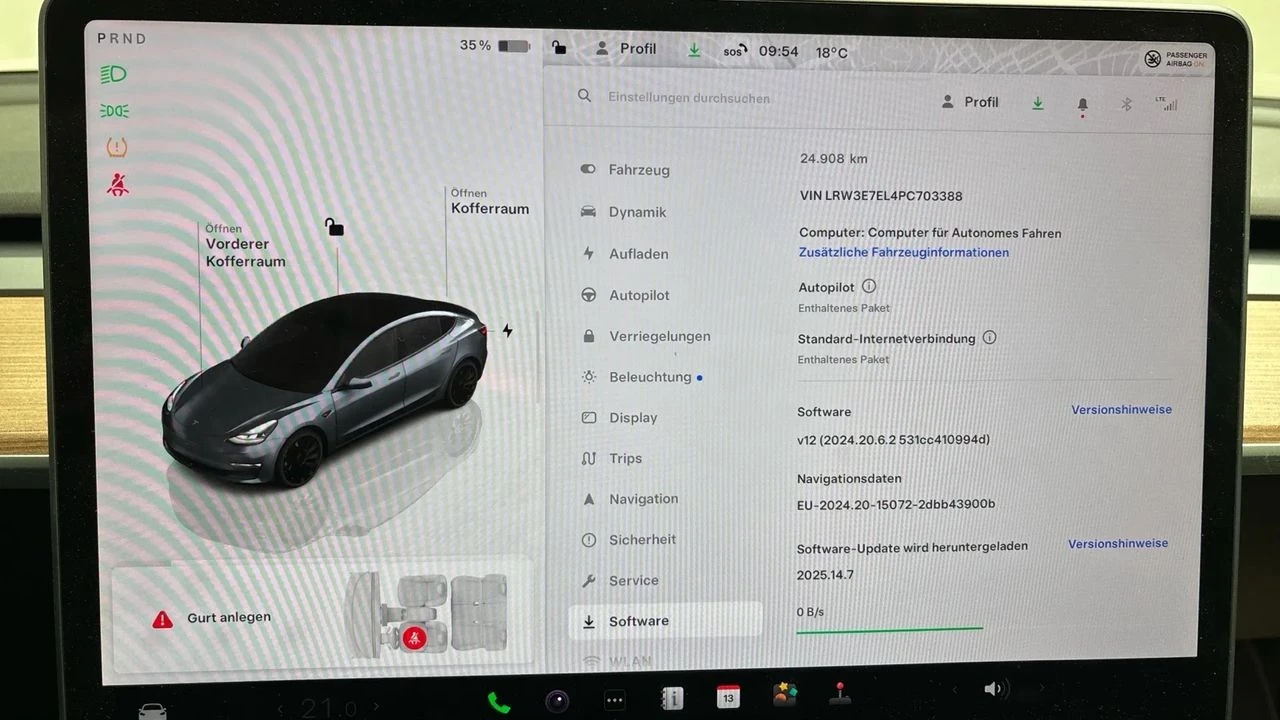Launch the dashcam camera app
This screenshot has height=720, width=1280.
(x=557, y=701)
